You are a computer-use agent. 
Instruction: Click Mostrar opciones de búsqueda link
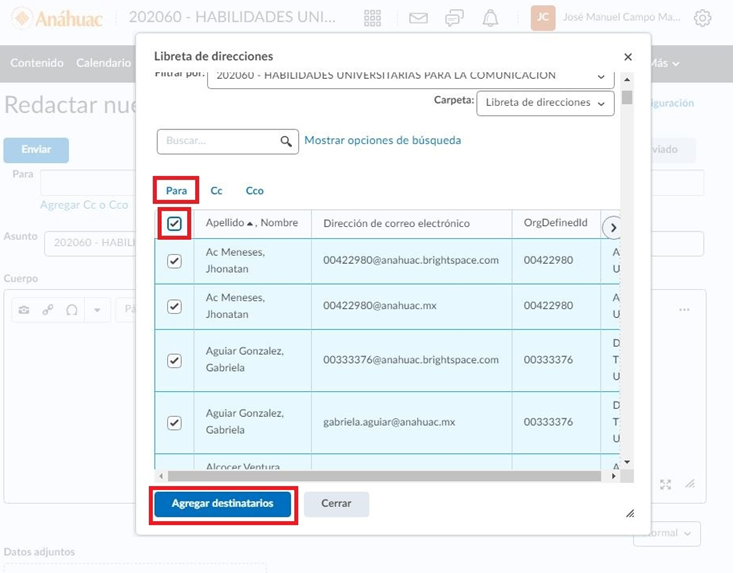pos(382,141)
